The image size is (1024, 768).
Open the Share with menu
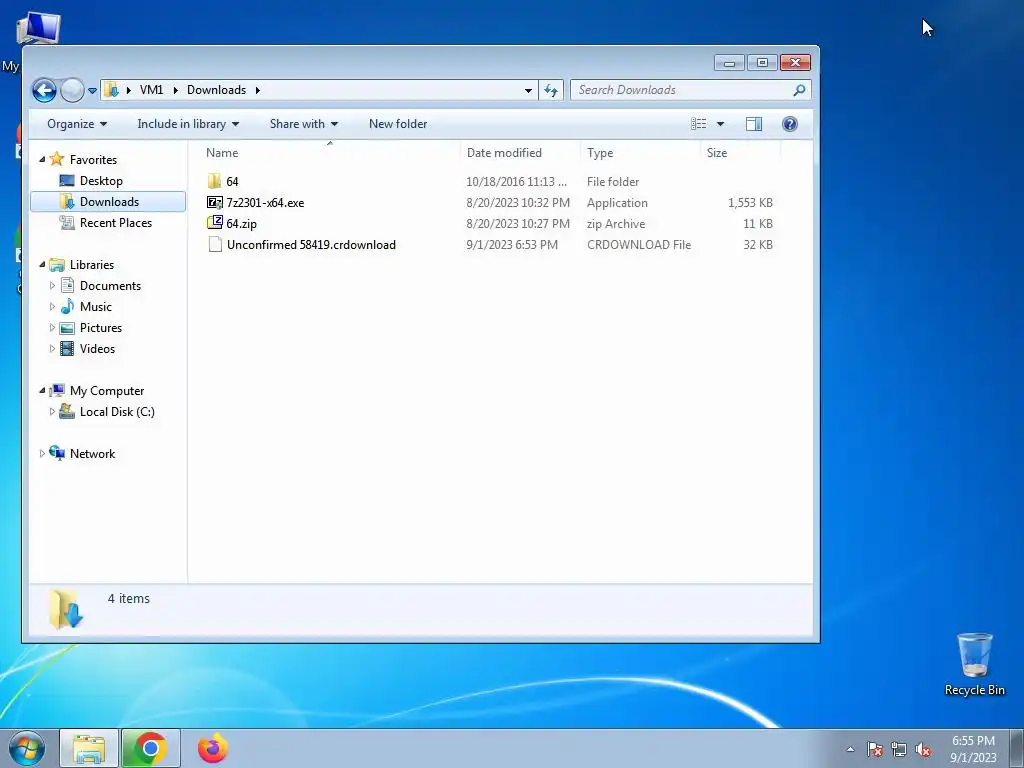[304, 124]
